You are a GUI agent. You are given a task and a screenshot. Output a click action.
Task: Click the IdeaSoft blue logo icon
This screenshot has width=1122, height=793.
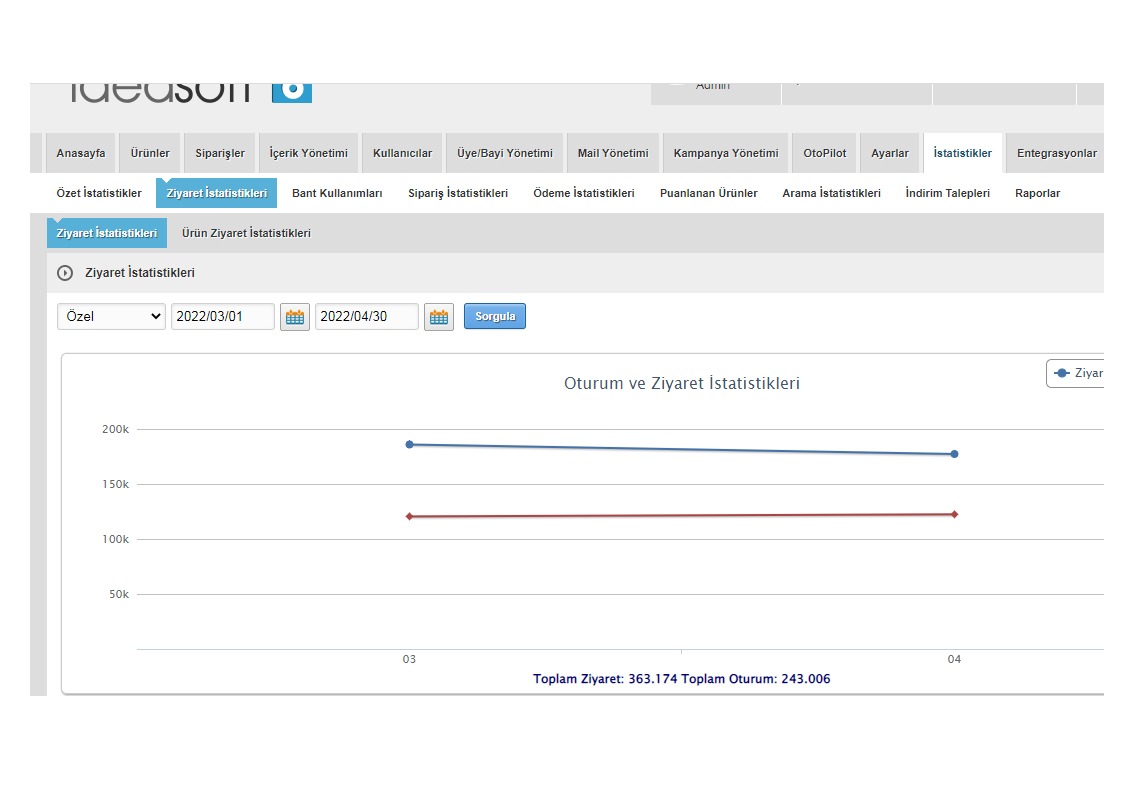click(292, 92)
